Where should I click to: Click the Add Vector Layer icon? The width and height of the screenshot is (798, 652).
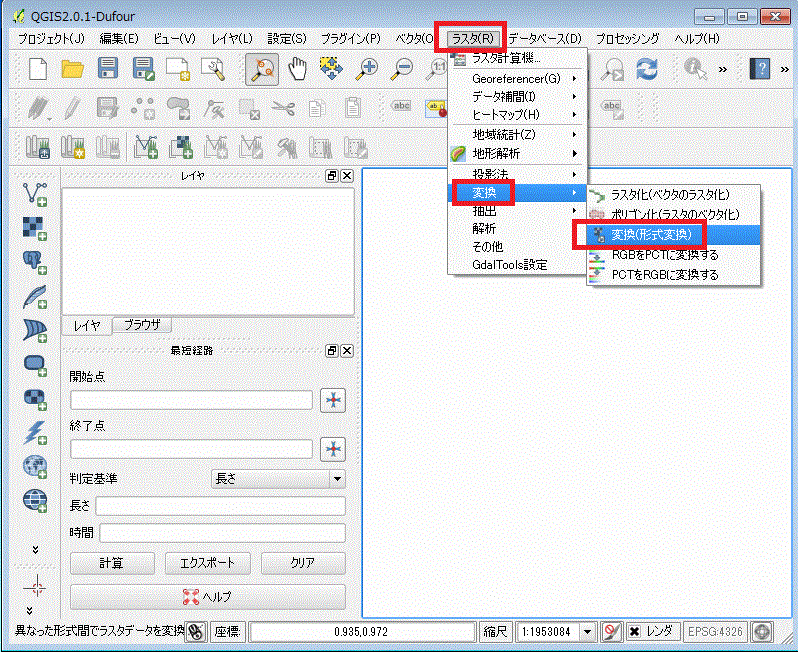[36, 193]
